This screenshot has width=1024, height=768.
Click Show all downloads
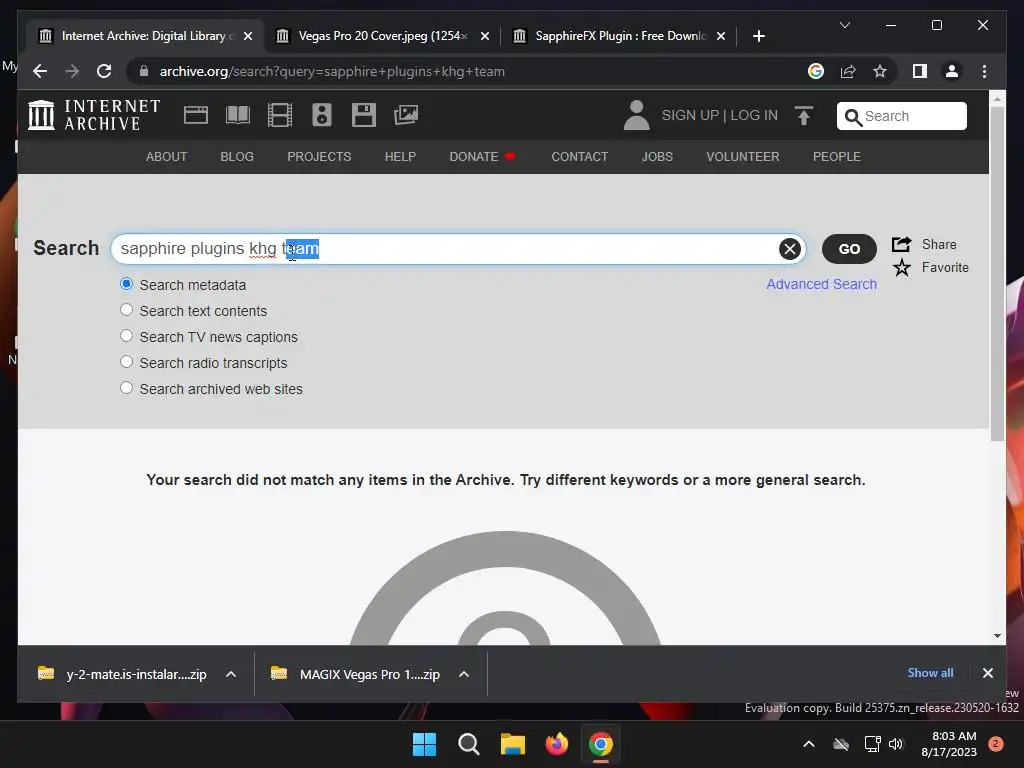point(930,673)
